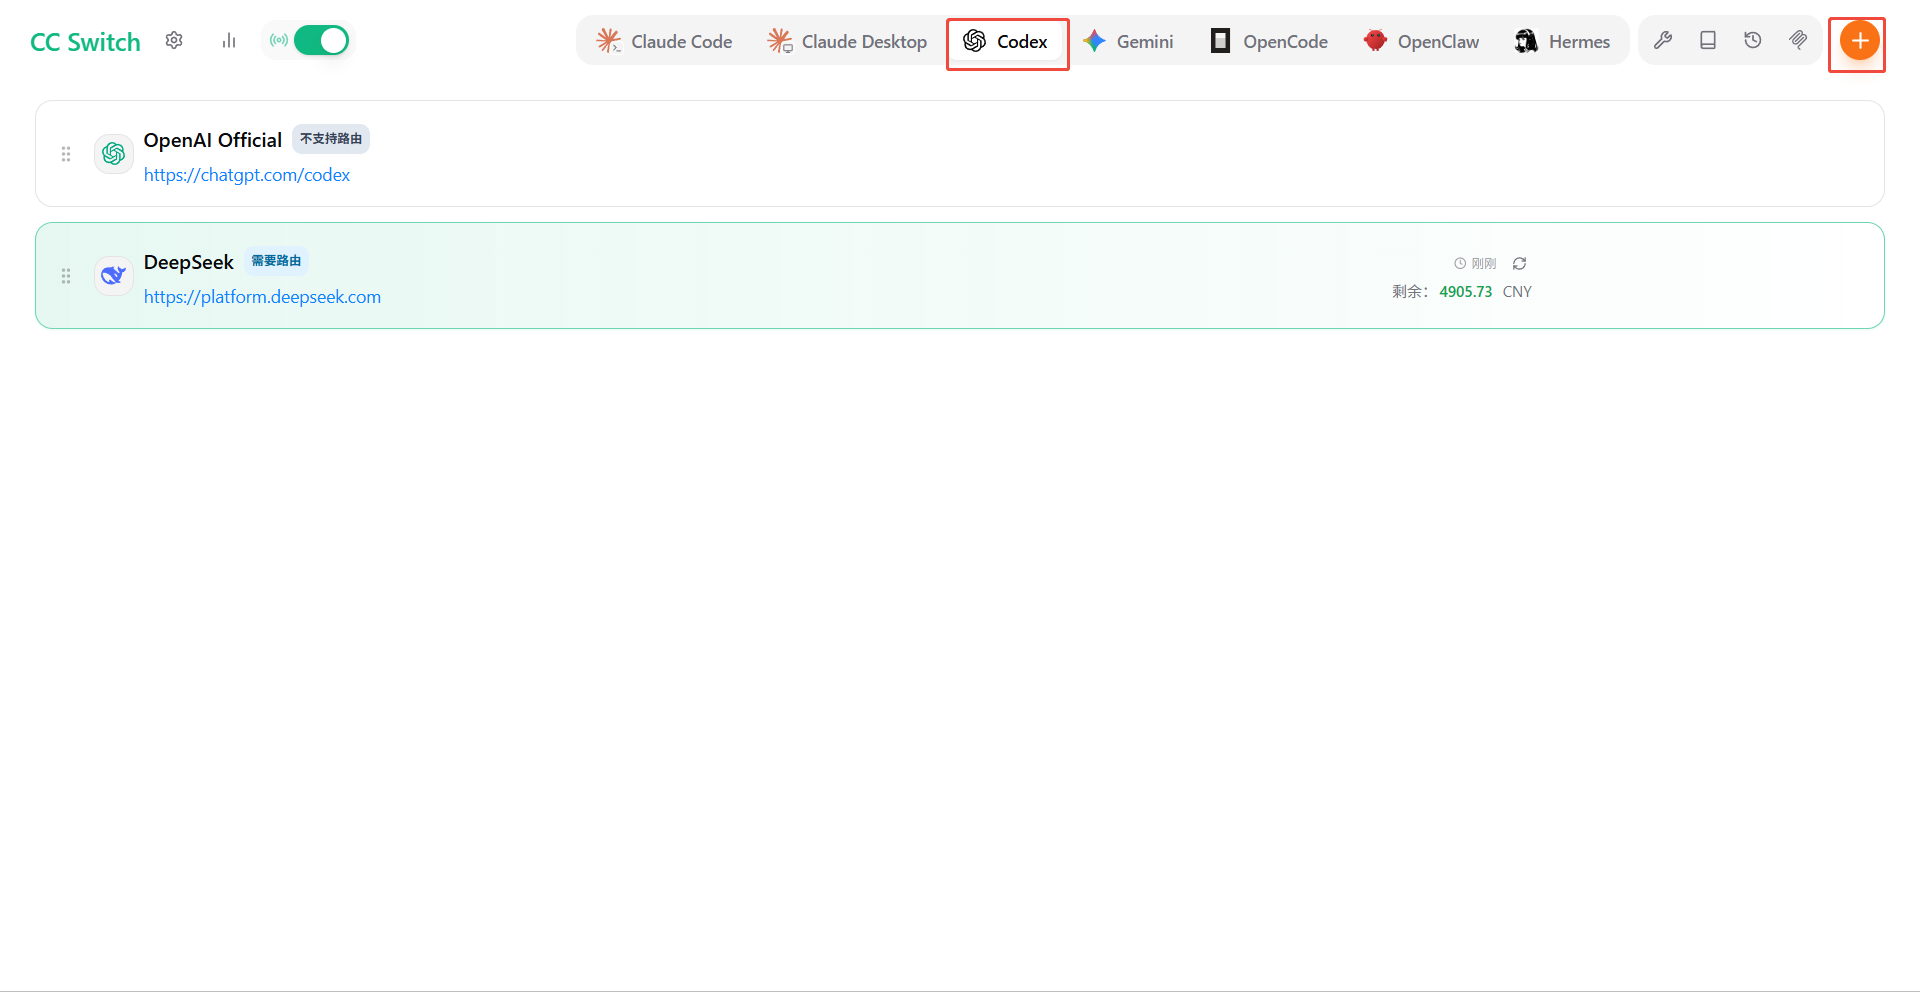
Task: Select the Codex tab
Action: (1006, 41)
